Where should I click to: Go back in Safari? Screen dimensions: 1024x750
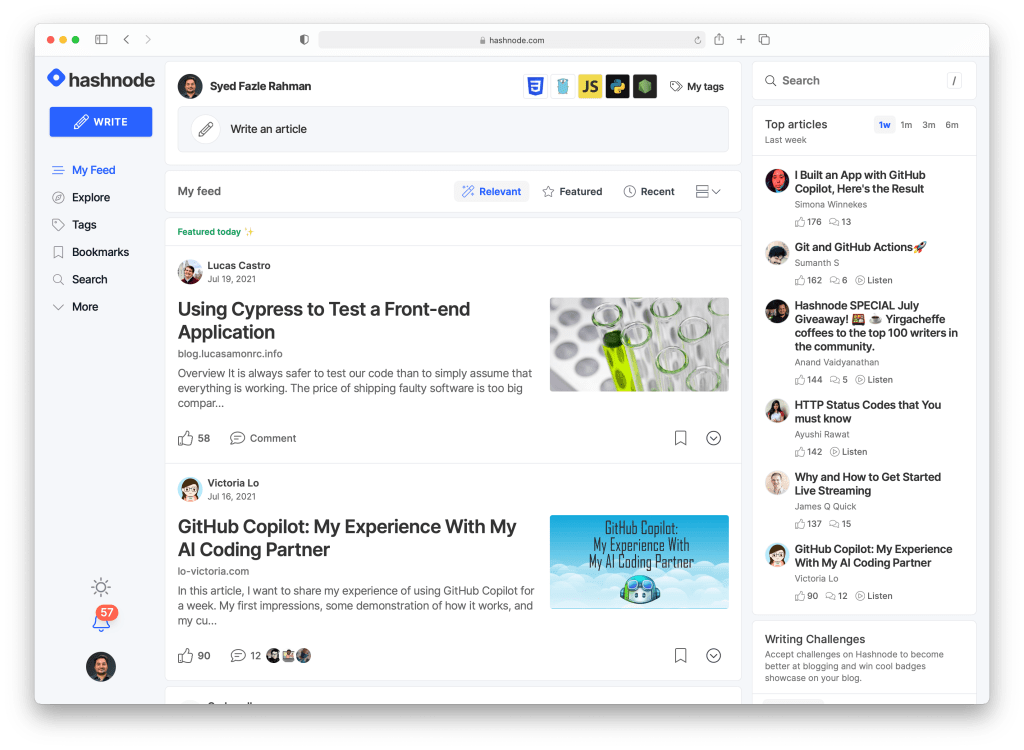[x=126, y=39]
